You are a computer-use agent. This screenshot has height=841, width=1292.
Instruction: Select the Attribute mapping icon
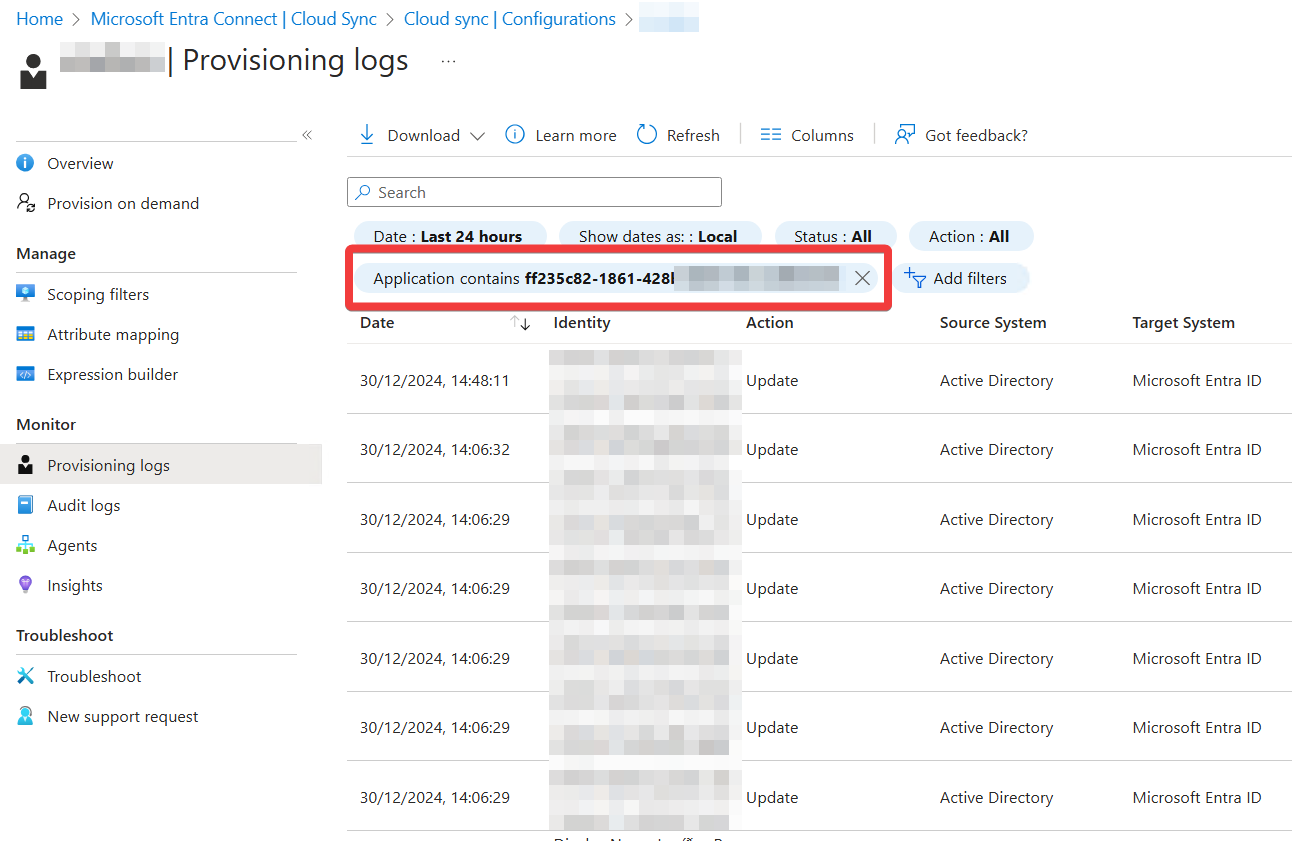24,333
